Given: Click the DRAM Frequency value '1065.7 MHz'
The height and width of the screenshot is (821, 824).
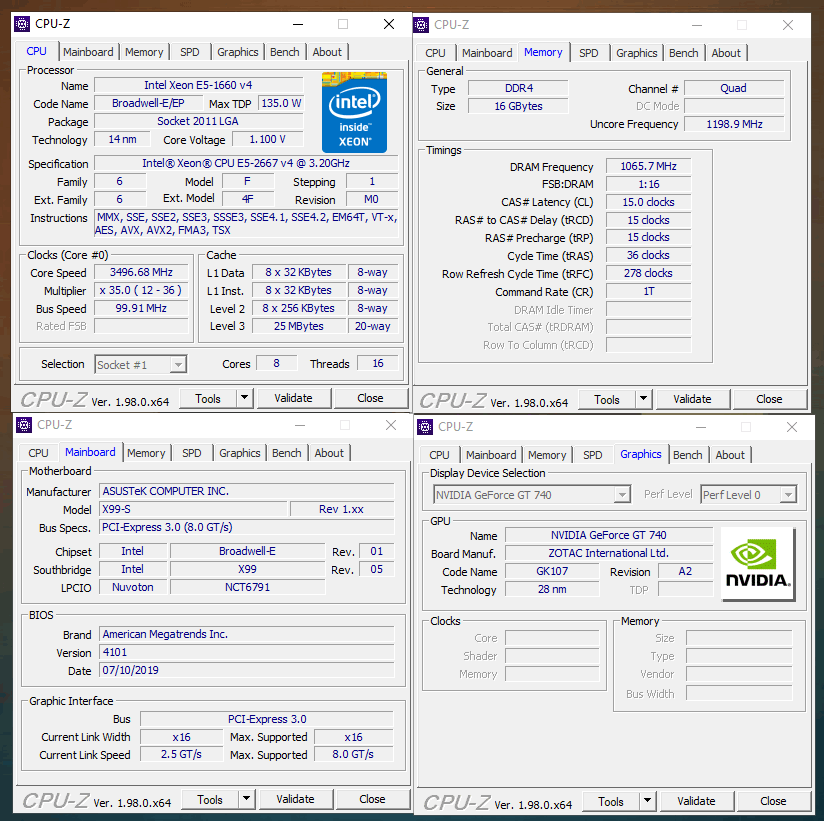Looking at the screenshot, I should click(x=648, y=166).
